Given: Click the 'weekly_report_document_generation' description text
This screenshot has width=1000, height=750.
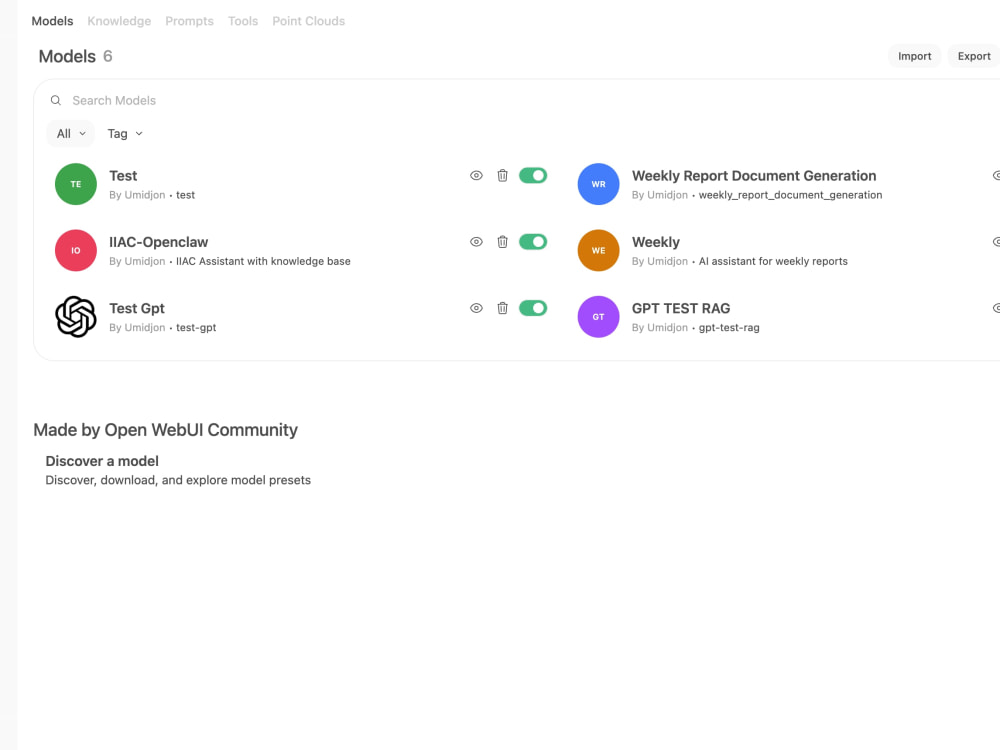Looking at the screenshot, I should (x=790, y=195).
